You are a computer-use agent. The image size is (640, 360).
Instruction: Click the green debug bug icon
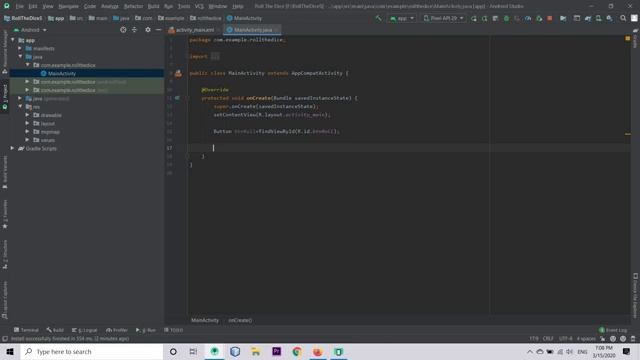click(x=506, y=18)
